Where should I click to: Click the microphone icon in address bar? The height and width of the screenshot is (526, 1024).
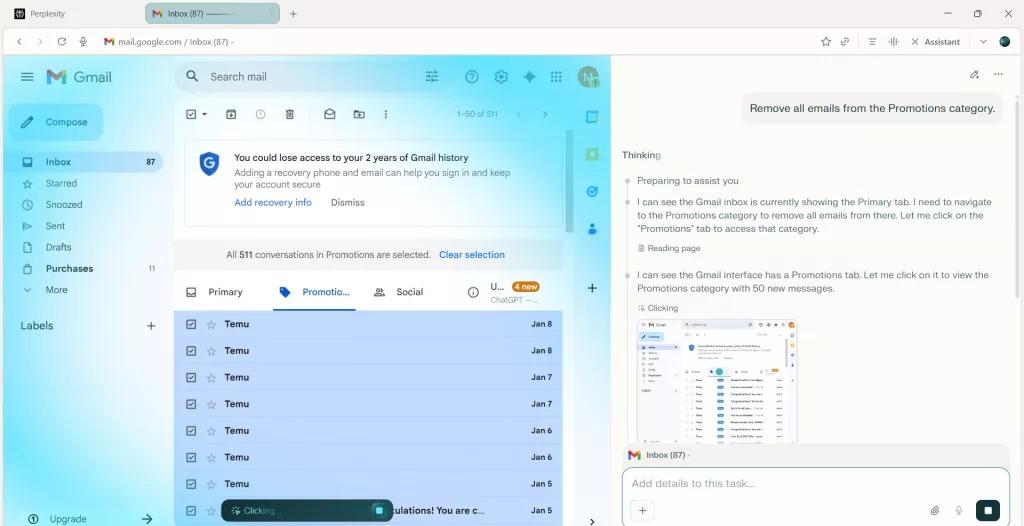(x=83, y=41)
